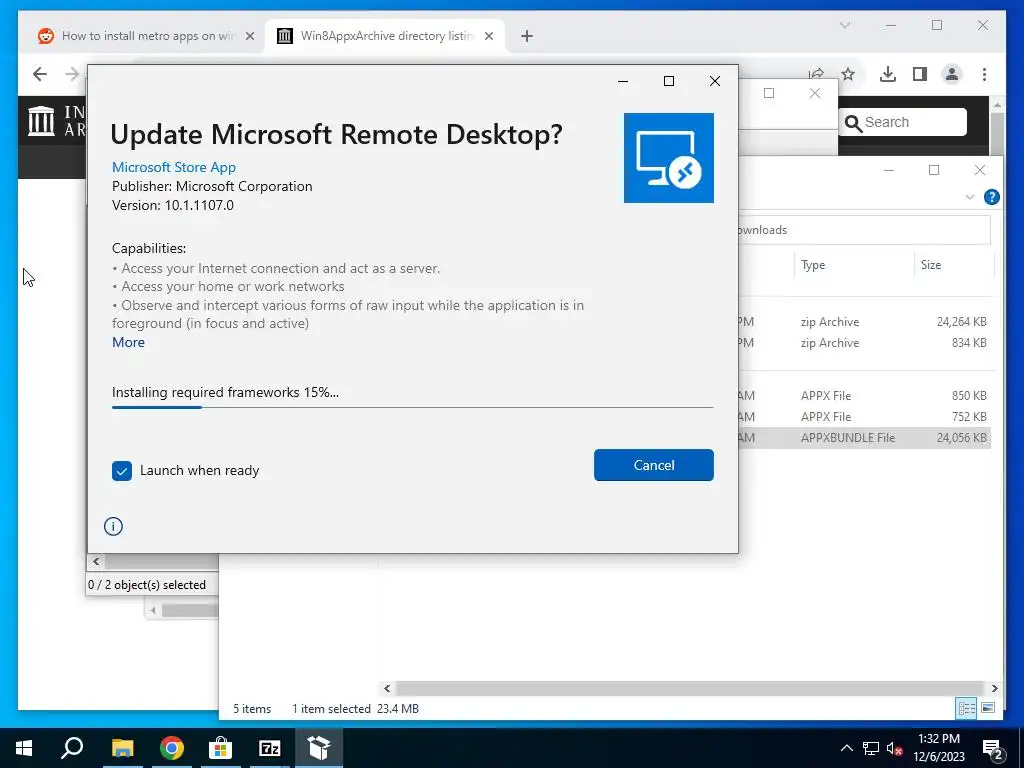Open Chrome downloads icon
The width and height of the screenshot is (1024, 768).
coord(888,74)
